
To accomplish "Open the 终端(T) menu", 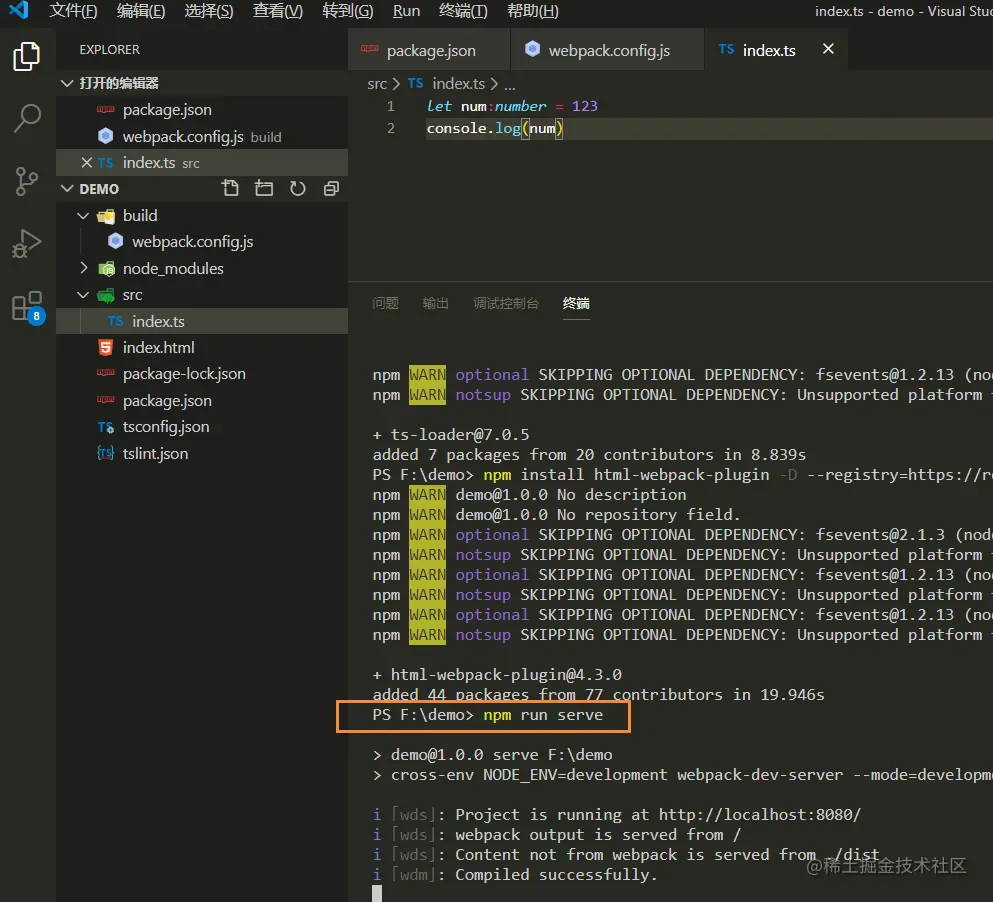I will [463, 11].
